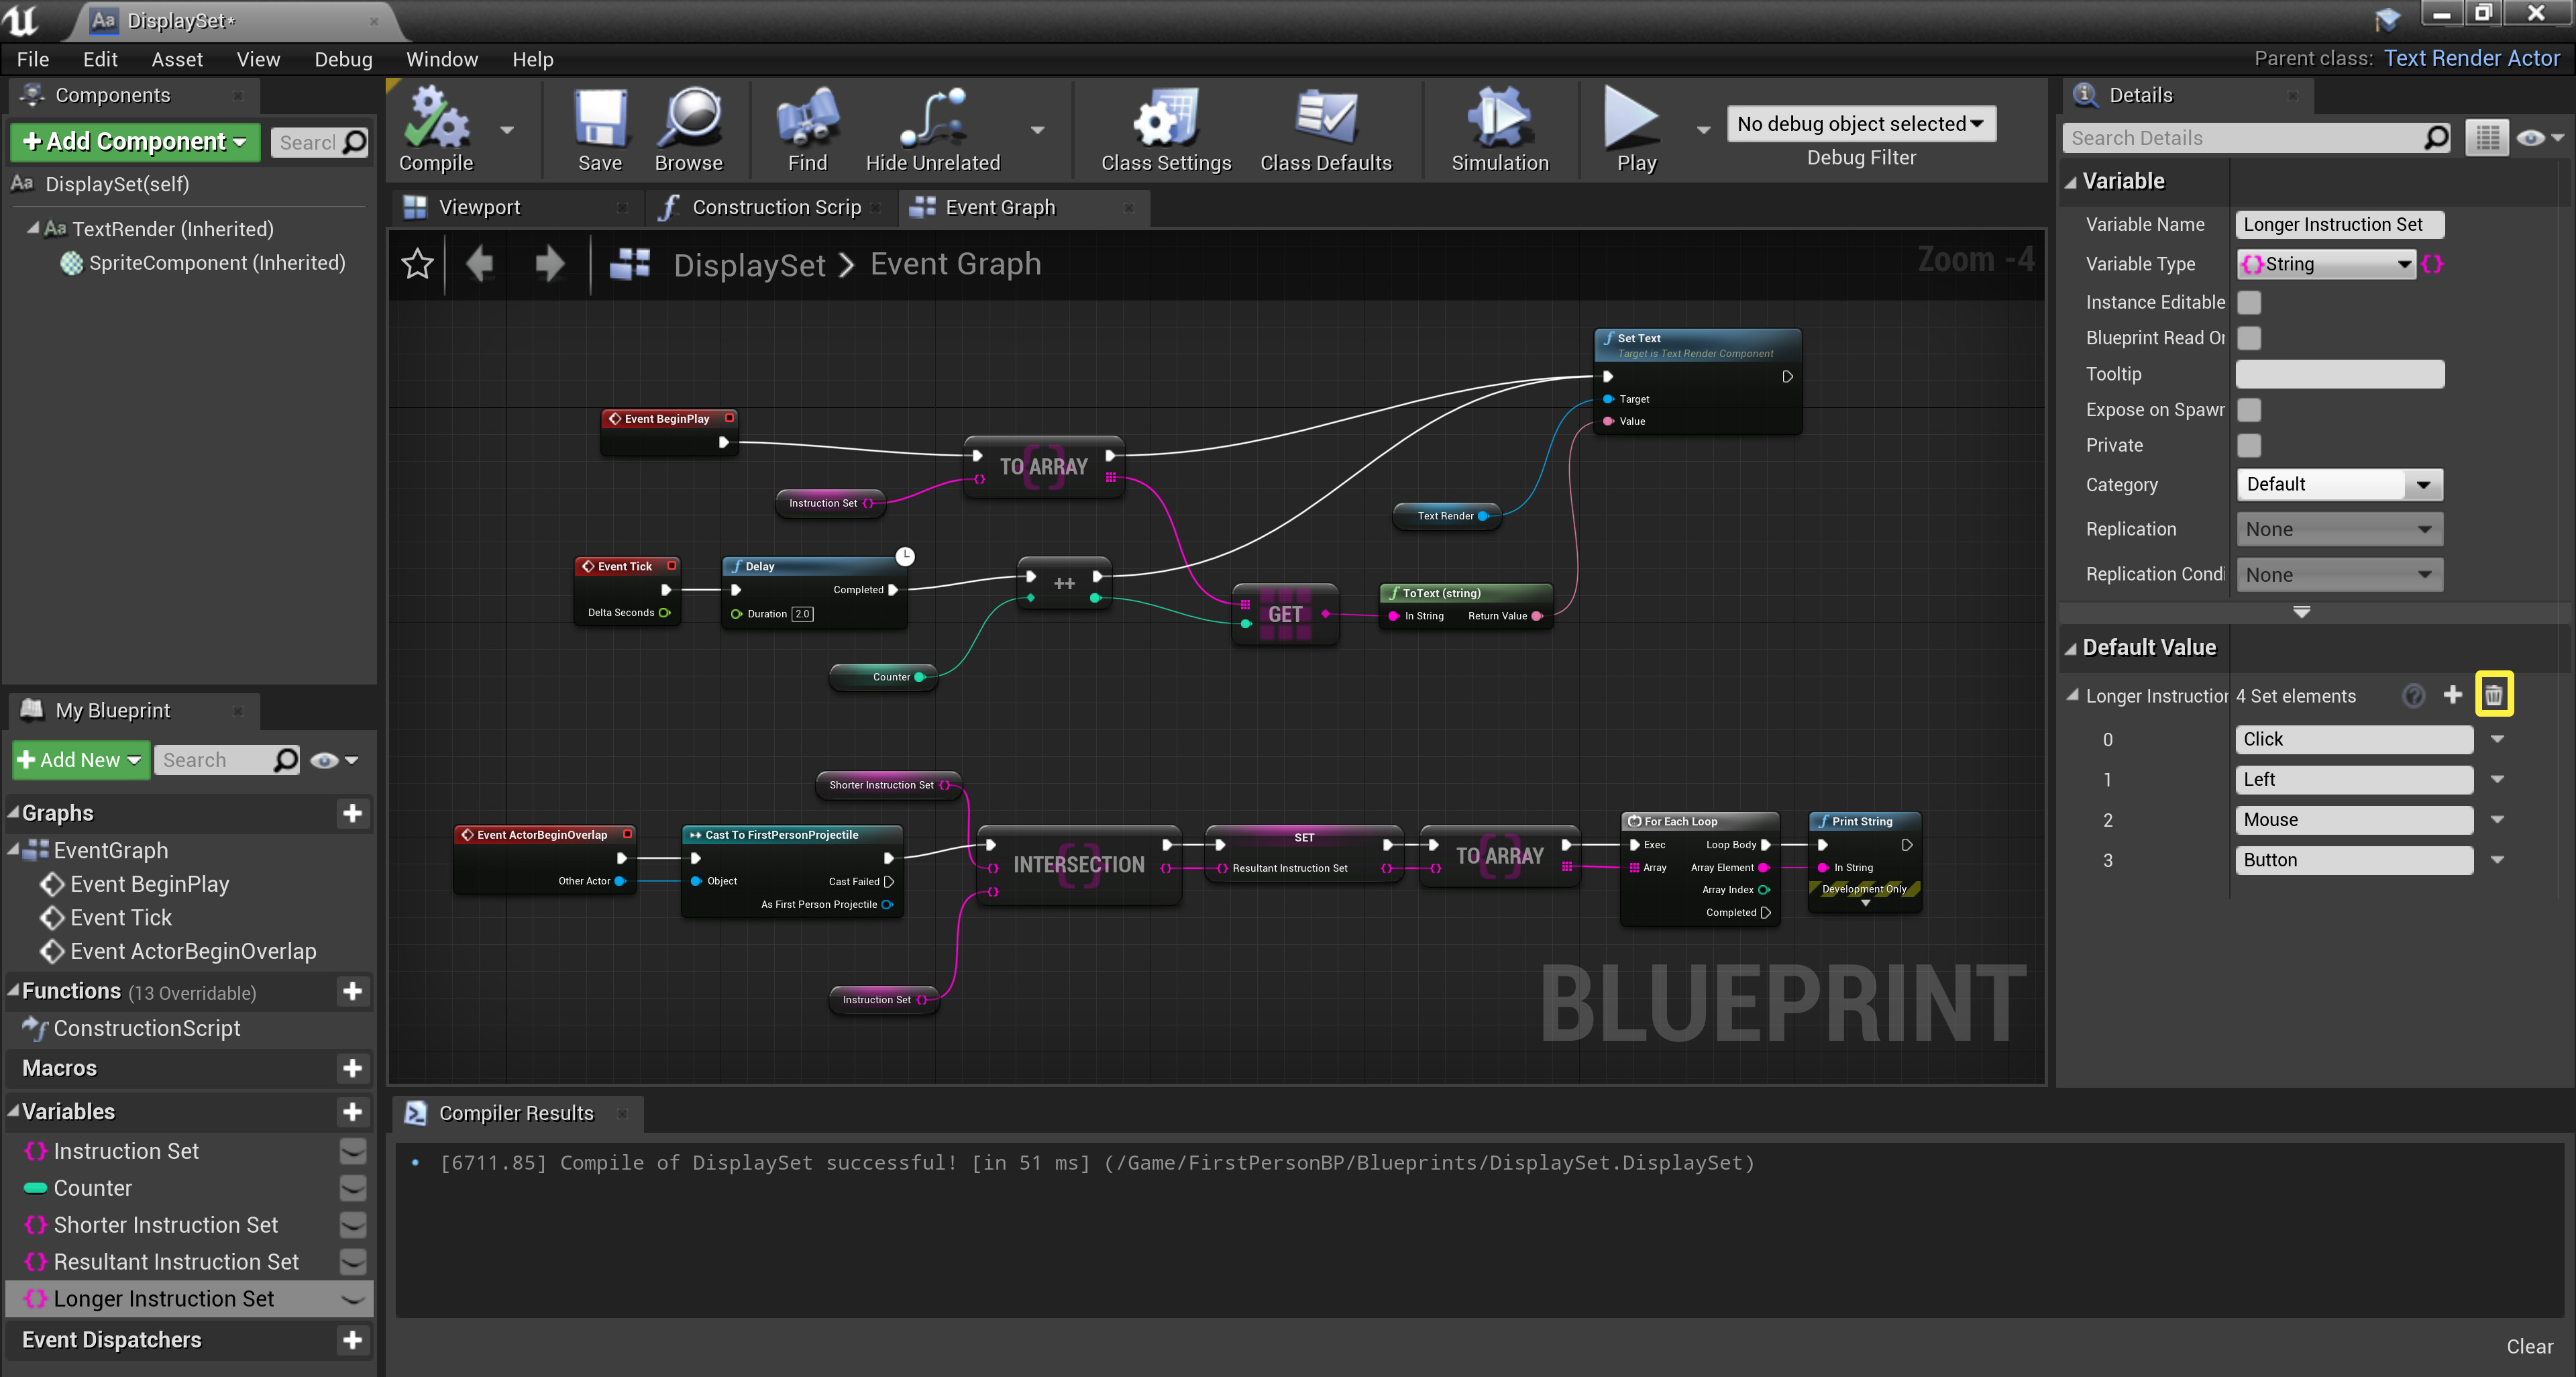Open Class Settings from the toolbar
The width and height of the screenshot is (2576, 1377).
pyautogui.click(x=1165, y=119)
